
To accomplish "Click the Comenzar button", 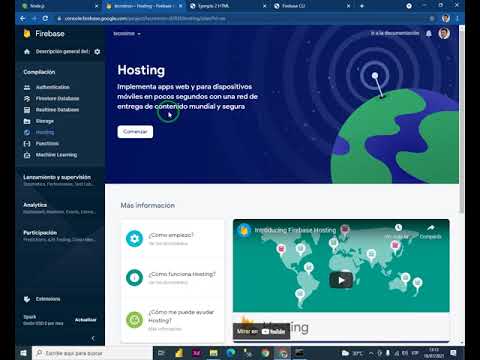I will click(x=135, y=132).
